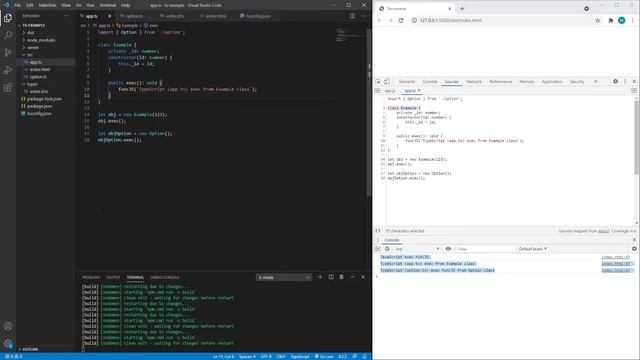Open Run and Debug view in activity bar
This screenshot has width=640, height=360.
[8, 70]
